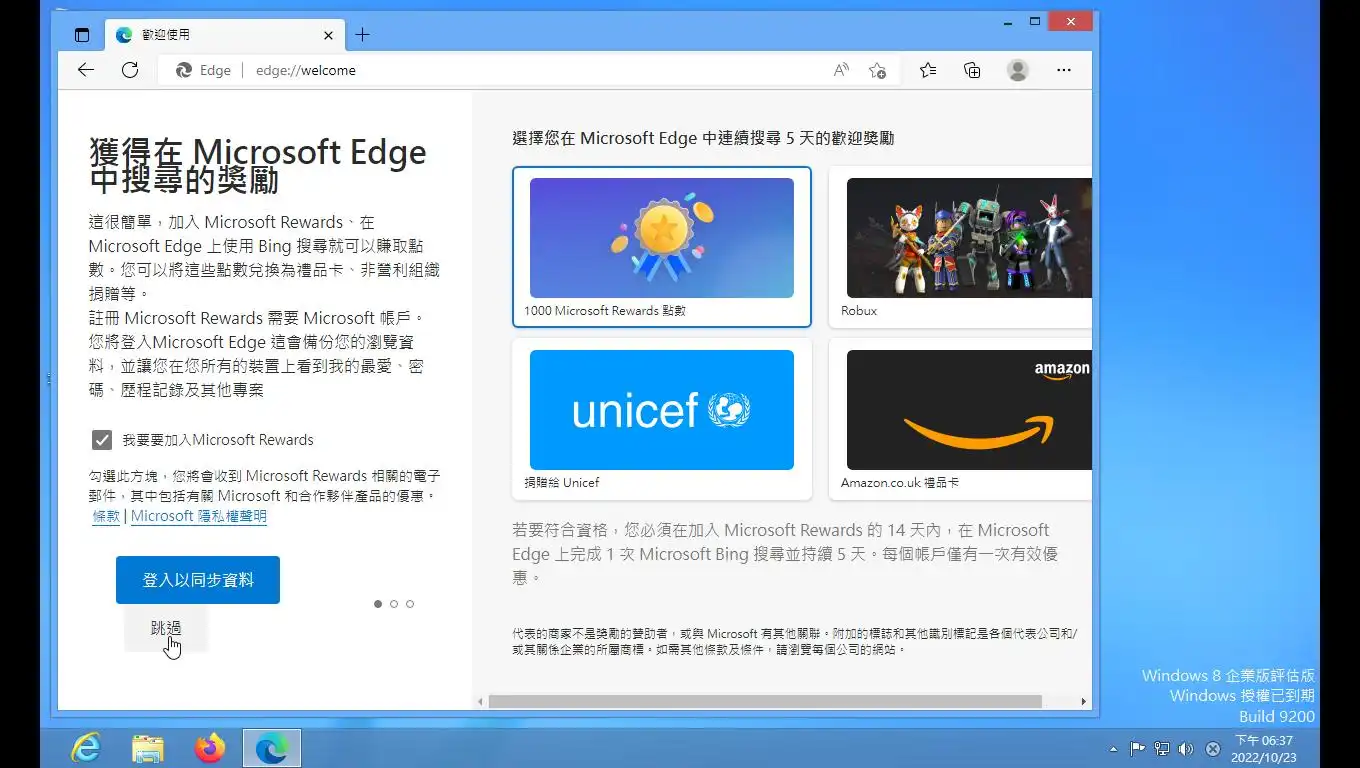Refresh the current page

click(130, 70)
